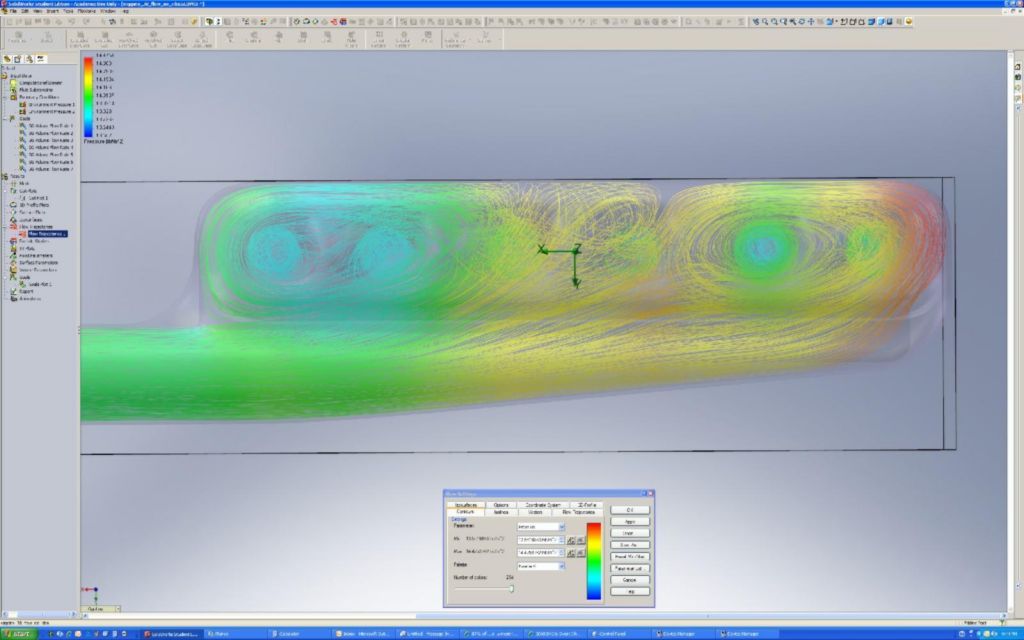This screenshot has height=640, width=1024.
Task: Click into the Min value input field
Action: (x=539, y=539)
